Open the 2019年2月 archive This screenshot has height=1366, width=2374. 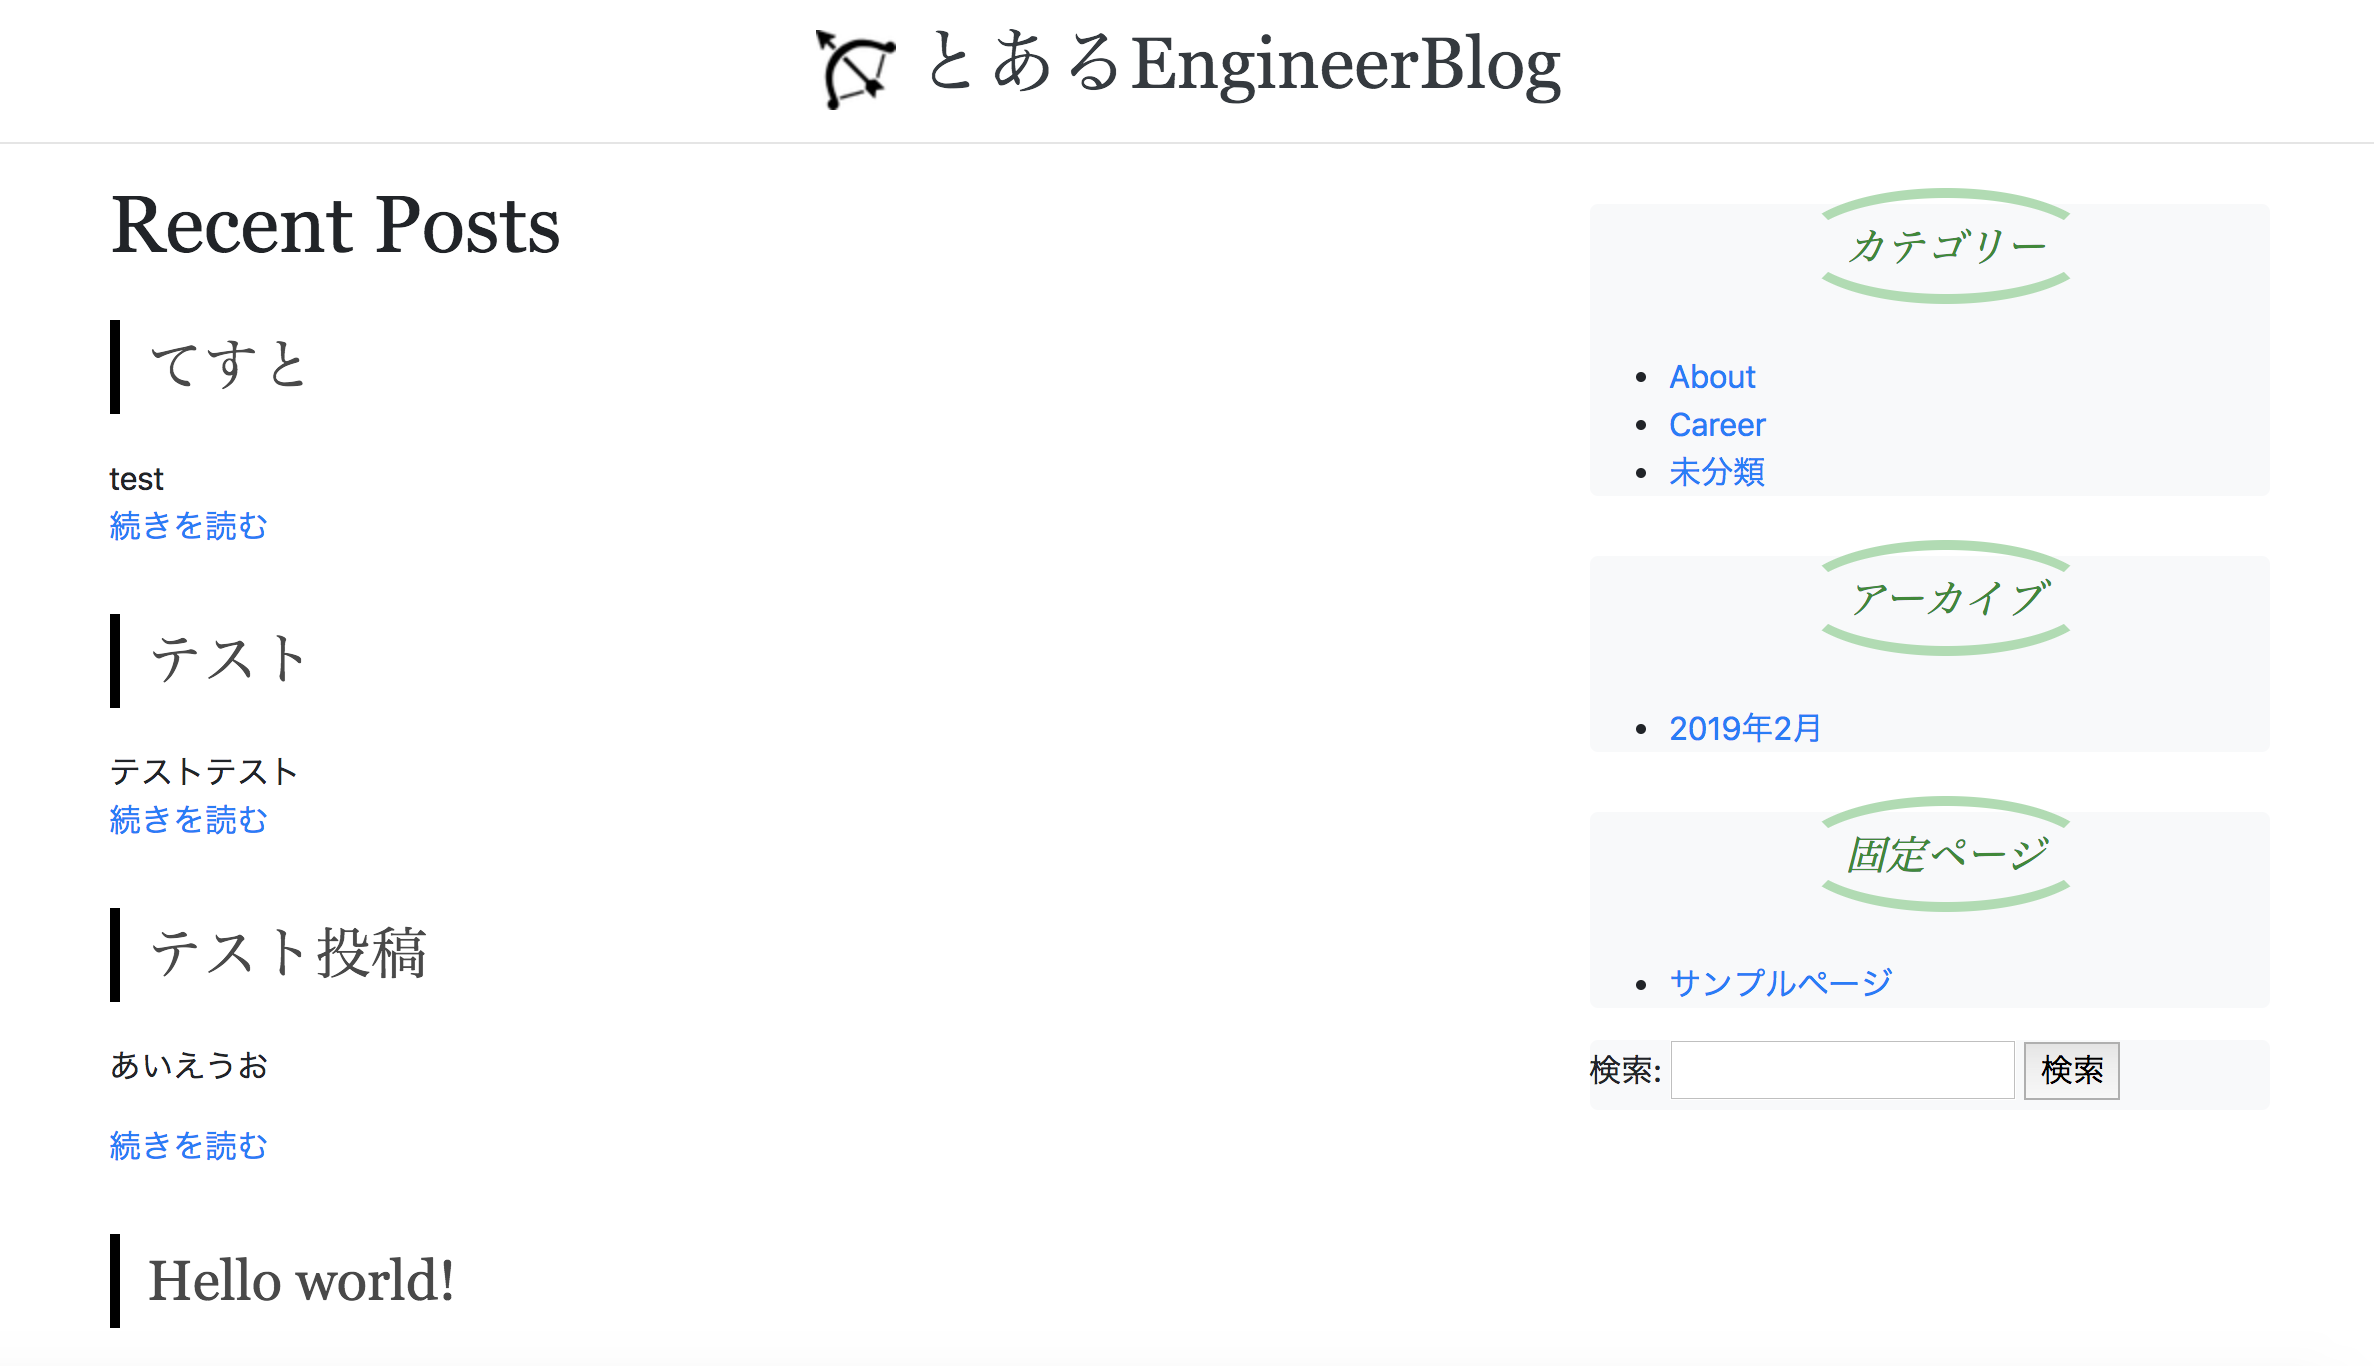(1745, 728)
